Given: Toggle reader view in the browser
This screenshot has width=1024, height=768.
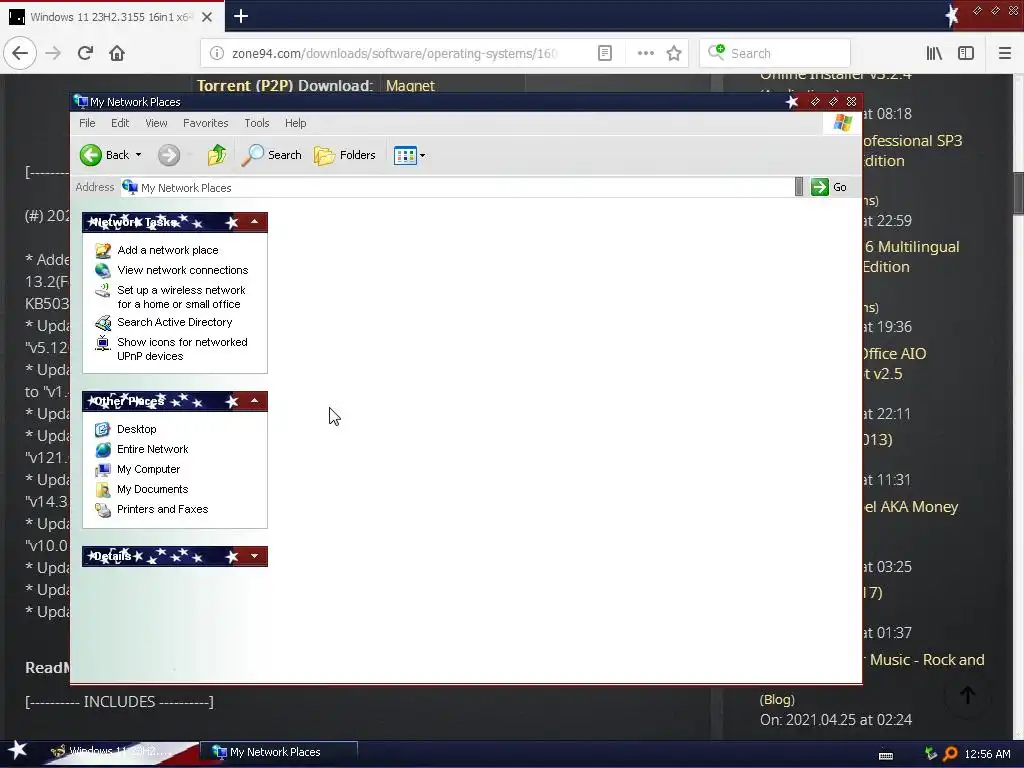Looking at the screenshot, I should tap(605, 53).
